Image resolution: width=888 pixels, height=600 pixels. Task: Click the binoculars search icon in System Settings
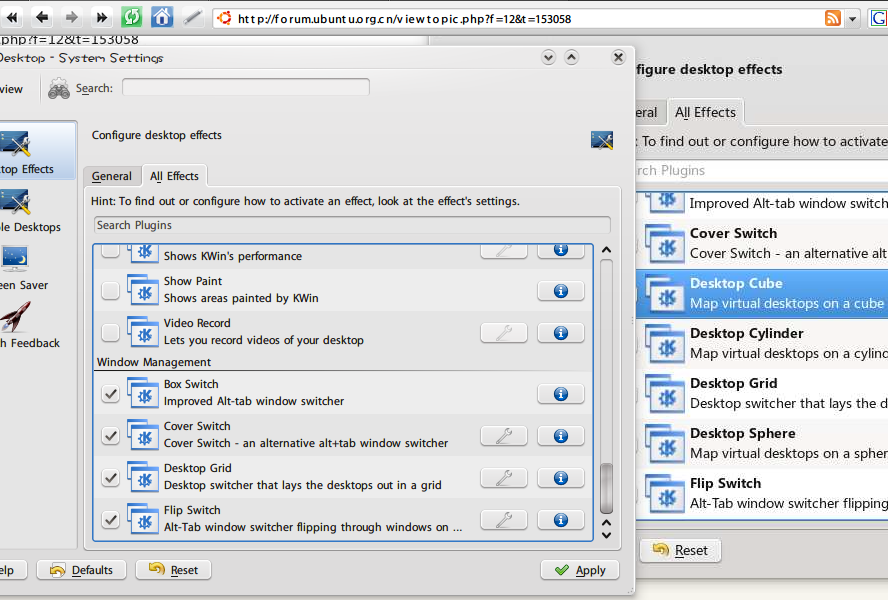pyautogui.click(x=59, y=88)
